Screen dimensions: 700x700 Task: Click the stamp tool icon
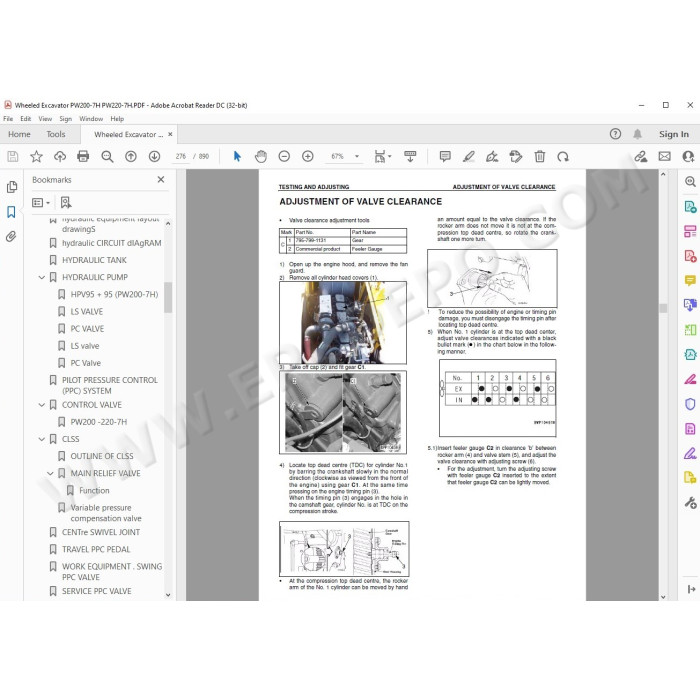tap(516, 156)
